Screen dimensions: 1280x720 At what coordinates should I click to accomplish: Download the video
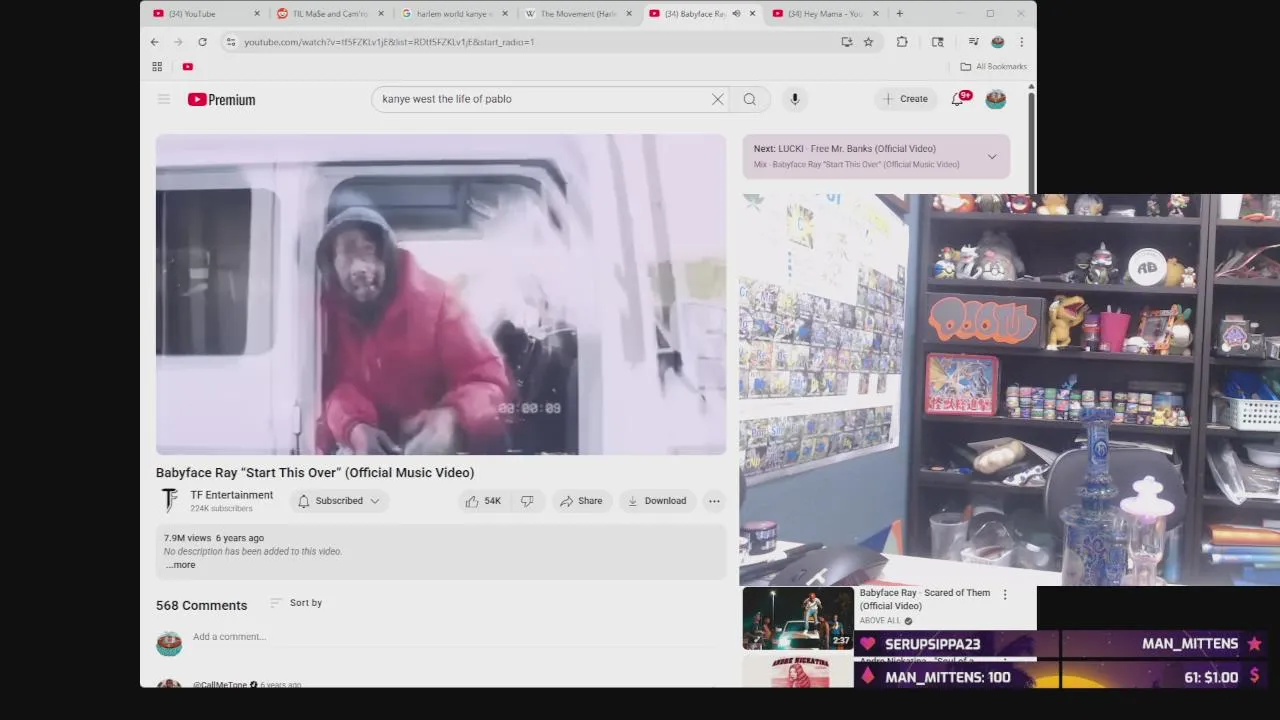tap(656, 501)
